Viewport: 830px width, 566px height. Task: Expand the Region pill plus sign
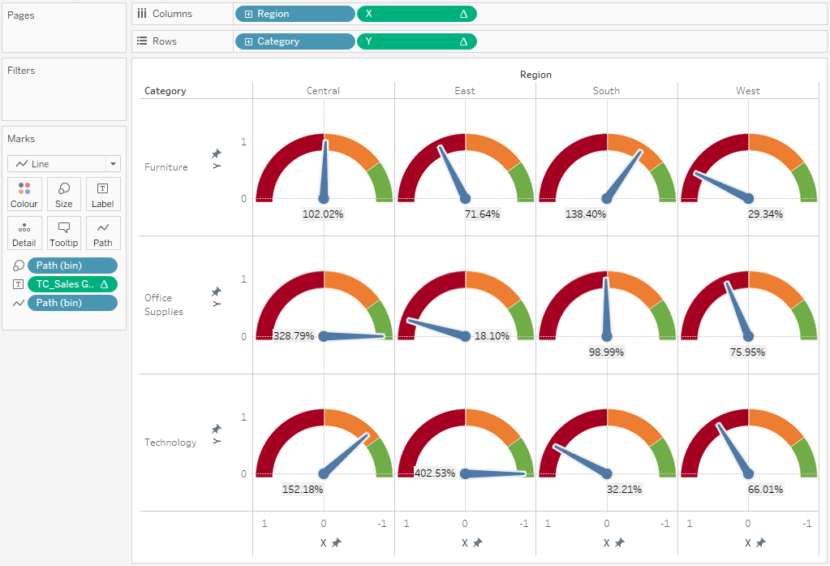pos(249,14)
